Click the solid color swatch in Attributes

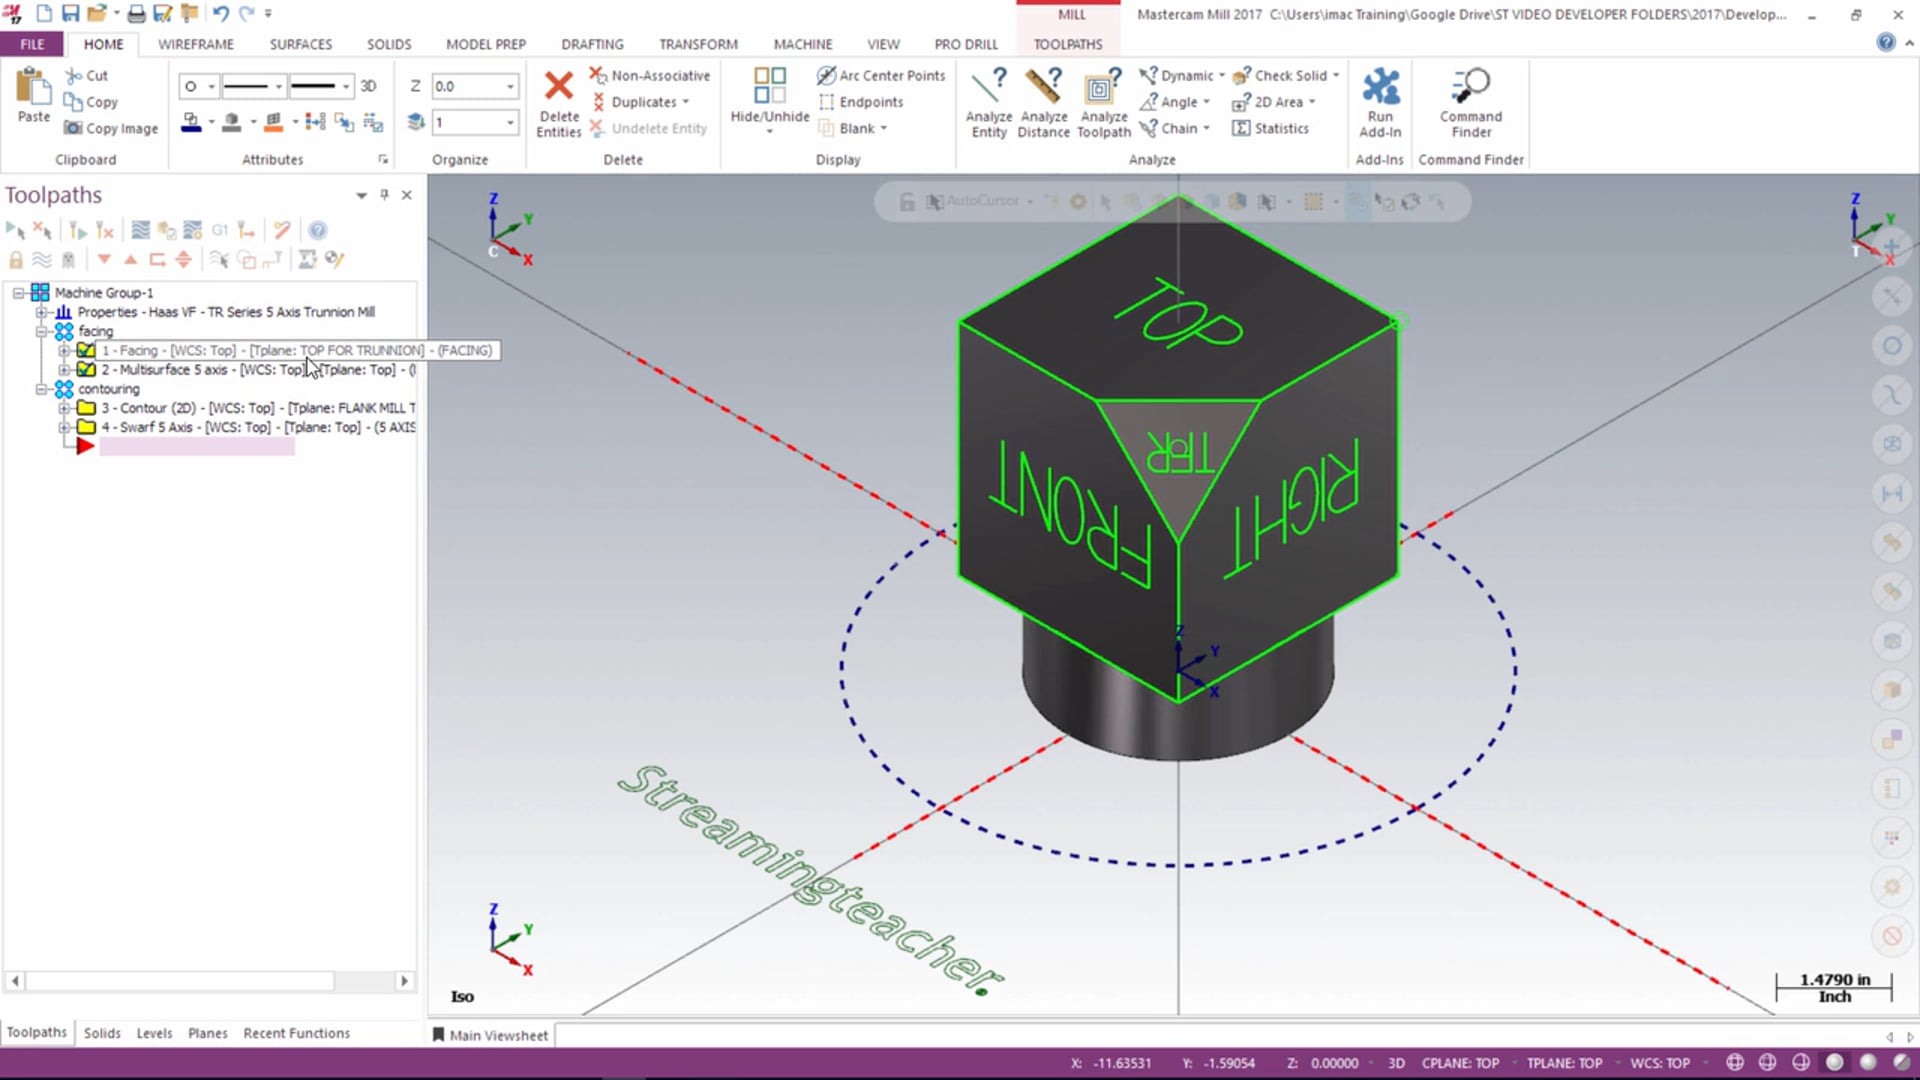pos(232,122)
